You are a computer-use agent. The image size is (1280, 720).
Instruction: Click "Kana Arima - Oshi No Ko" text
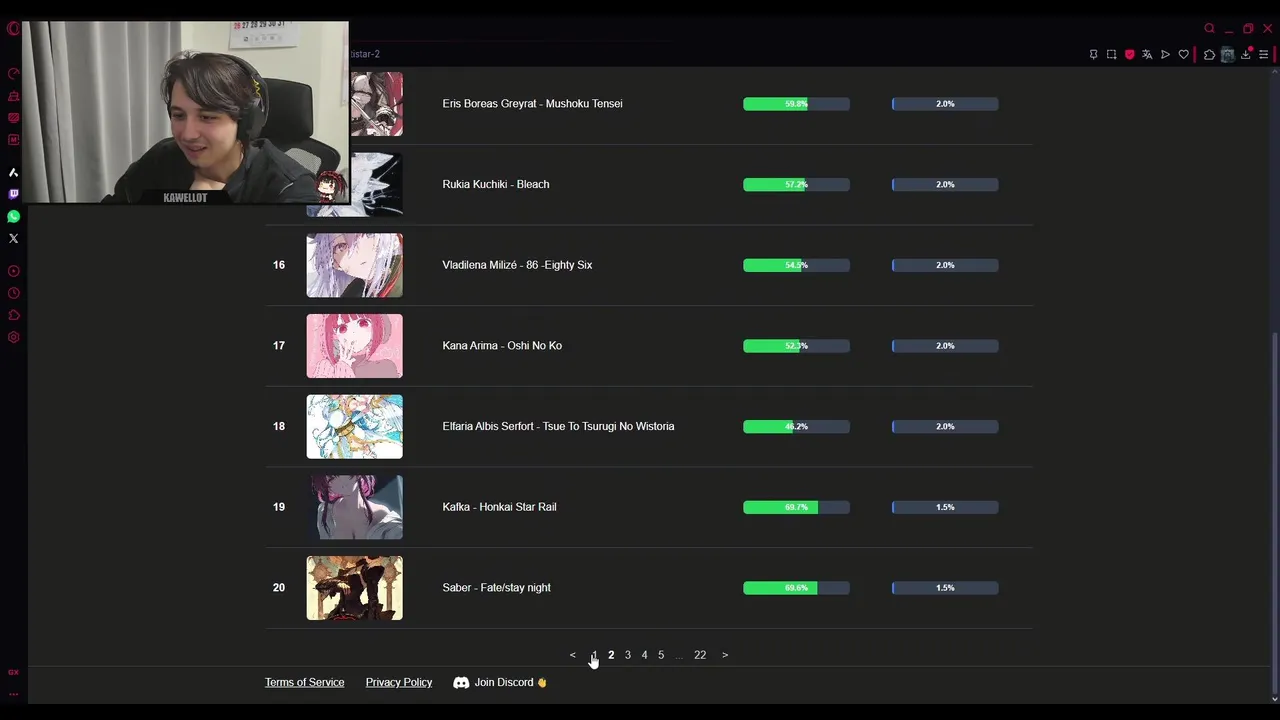click(502, 346)
